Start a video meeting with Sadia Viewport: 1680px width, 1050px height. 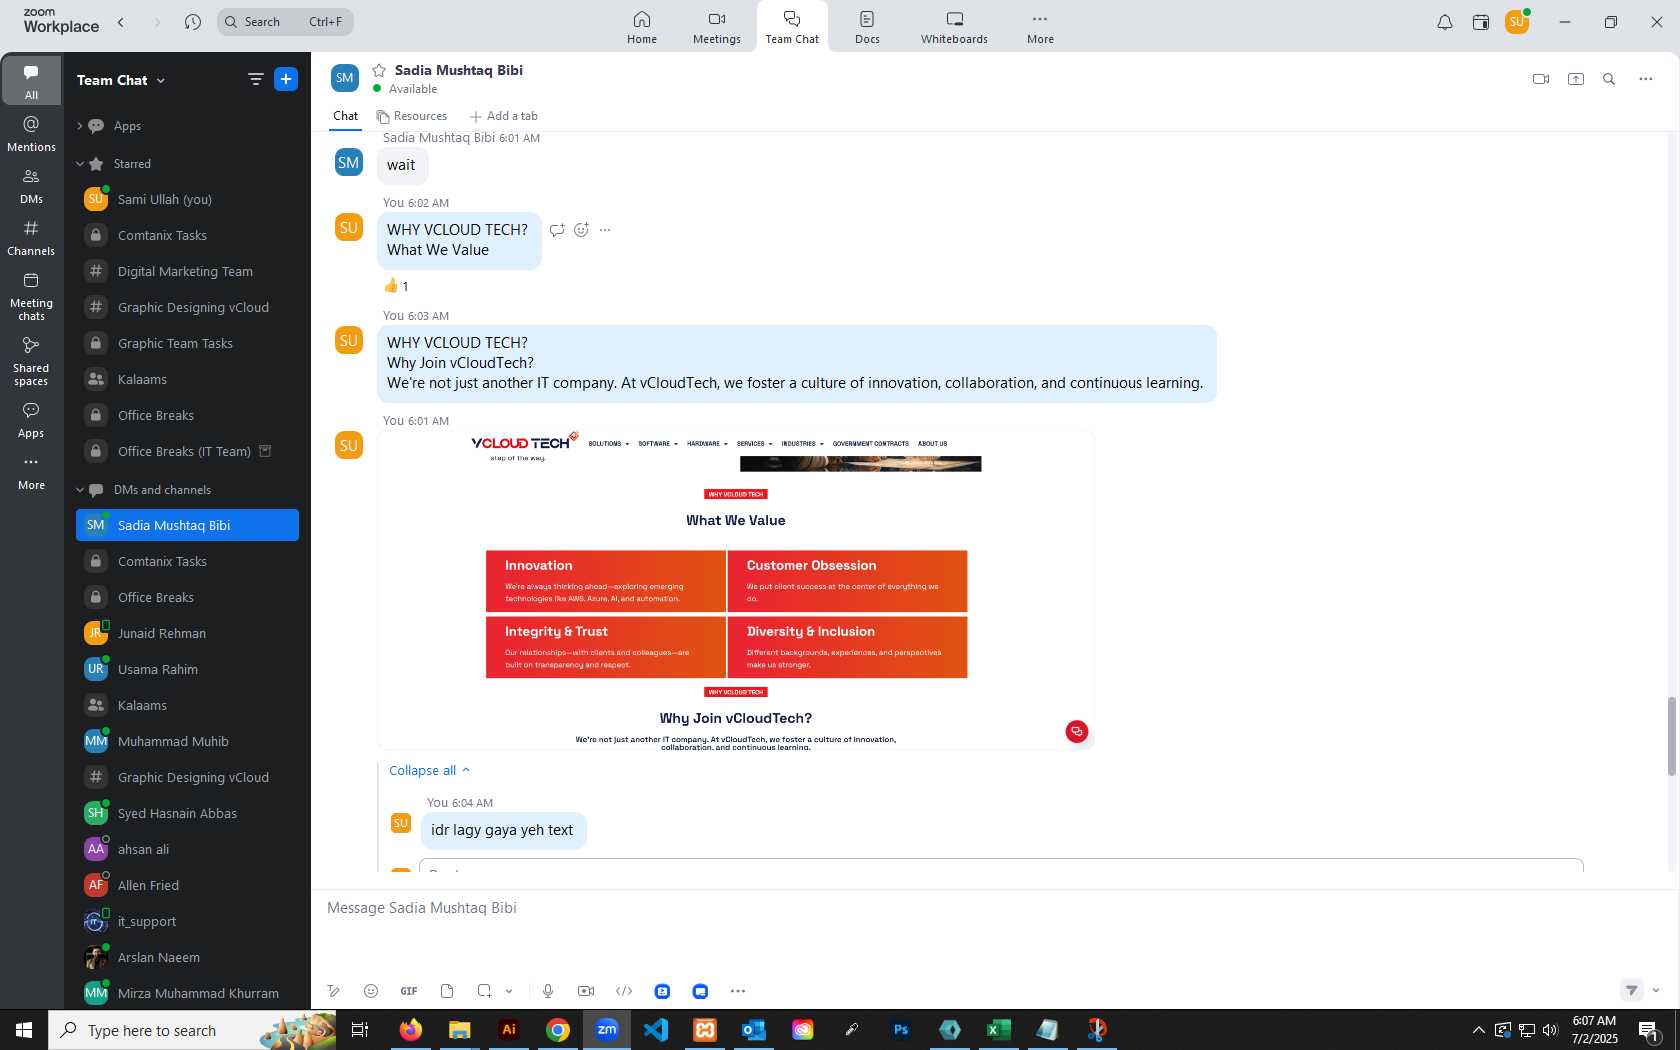1541,79
